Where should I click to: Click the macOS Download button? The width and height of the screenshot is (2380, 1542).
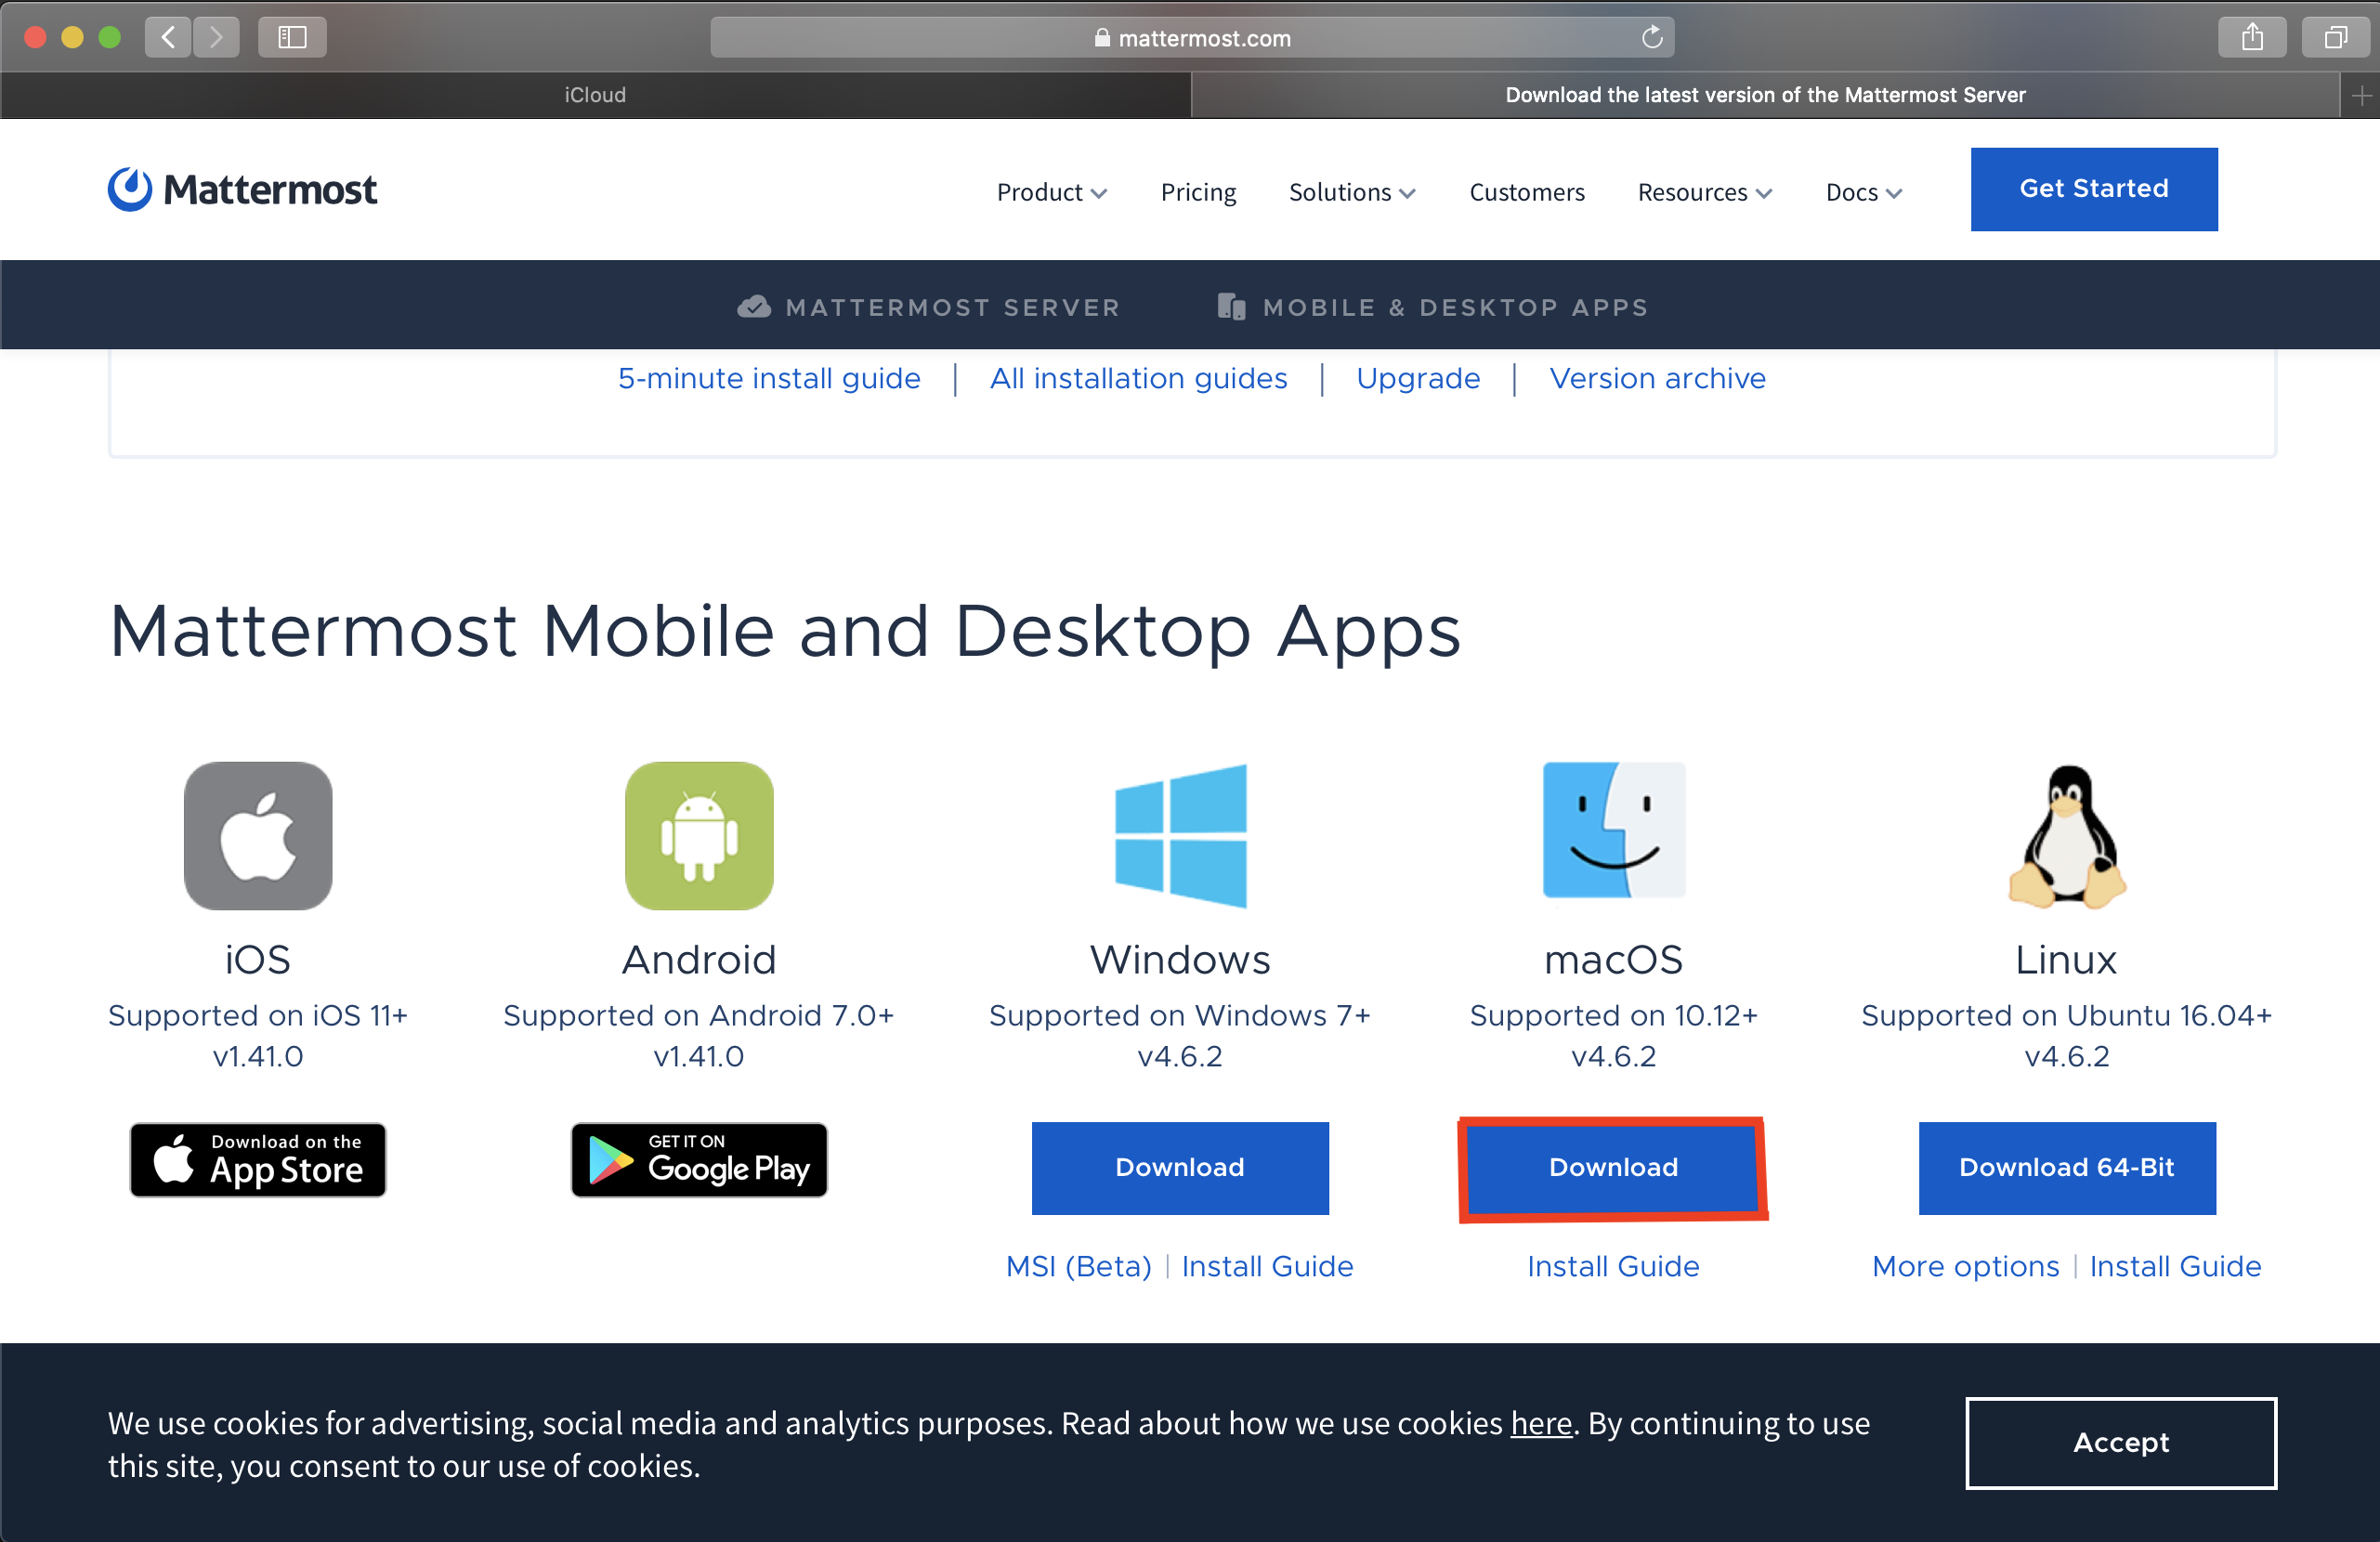tap(1613, 1168)
